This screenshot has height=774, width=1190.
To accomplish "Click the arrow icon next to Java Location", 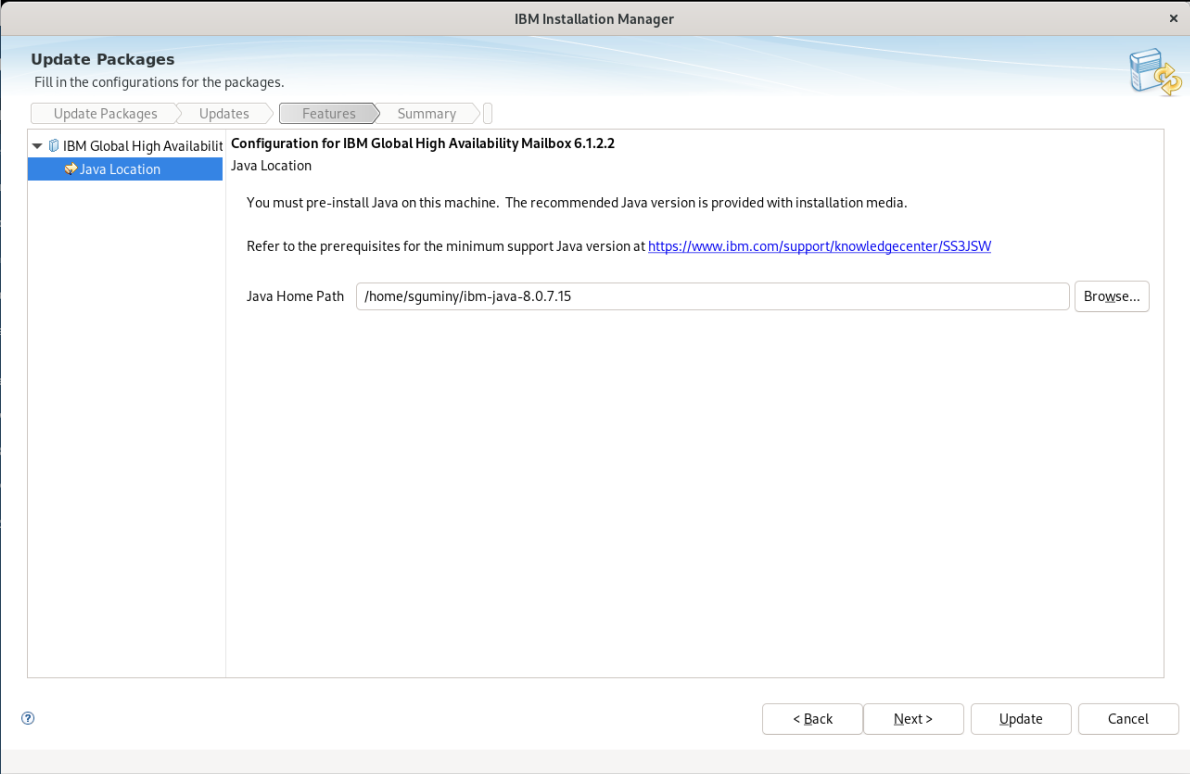I will point(71,169).
